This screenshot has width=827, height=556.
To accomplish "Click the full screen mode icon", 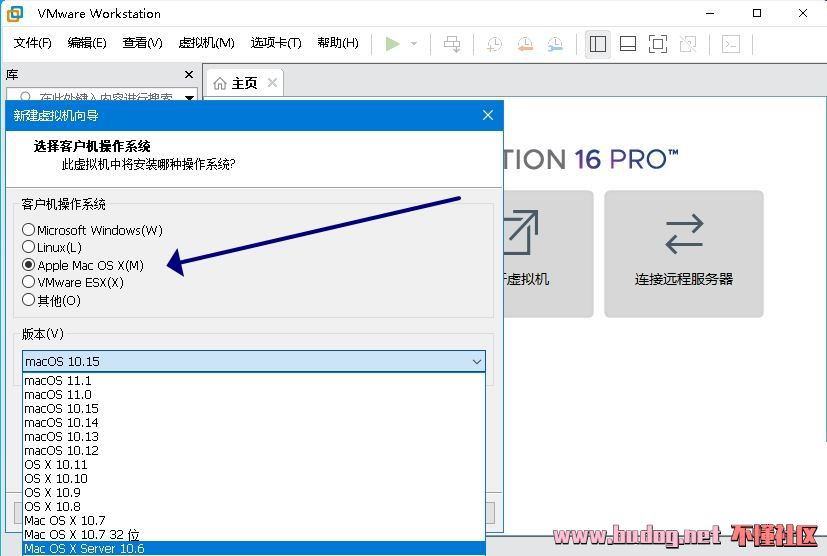I will (x=658, y=44).
